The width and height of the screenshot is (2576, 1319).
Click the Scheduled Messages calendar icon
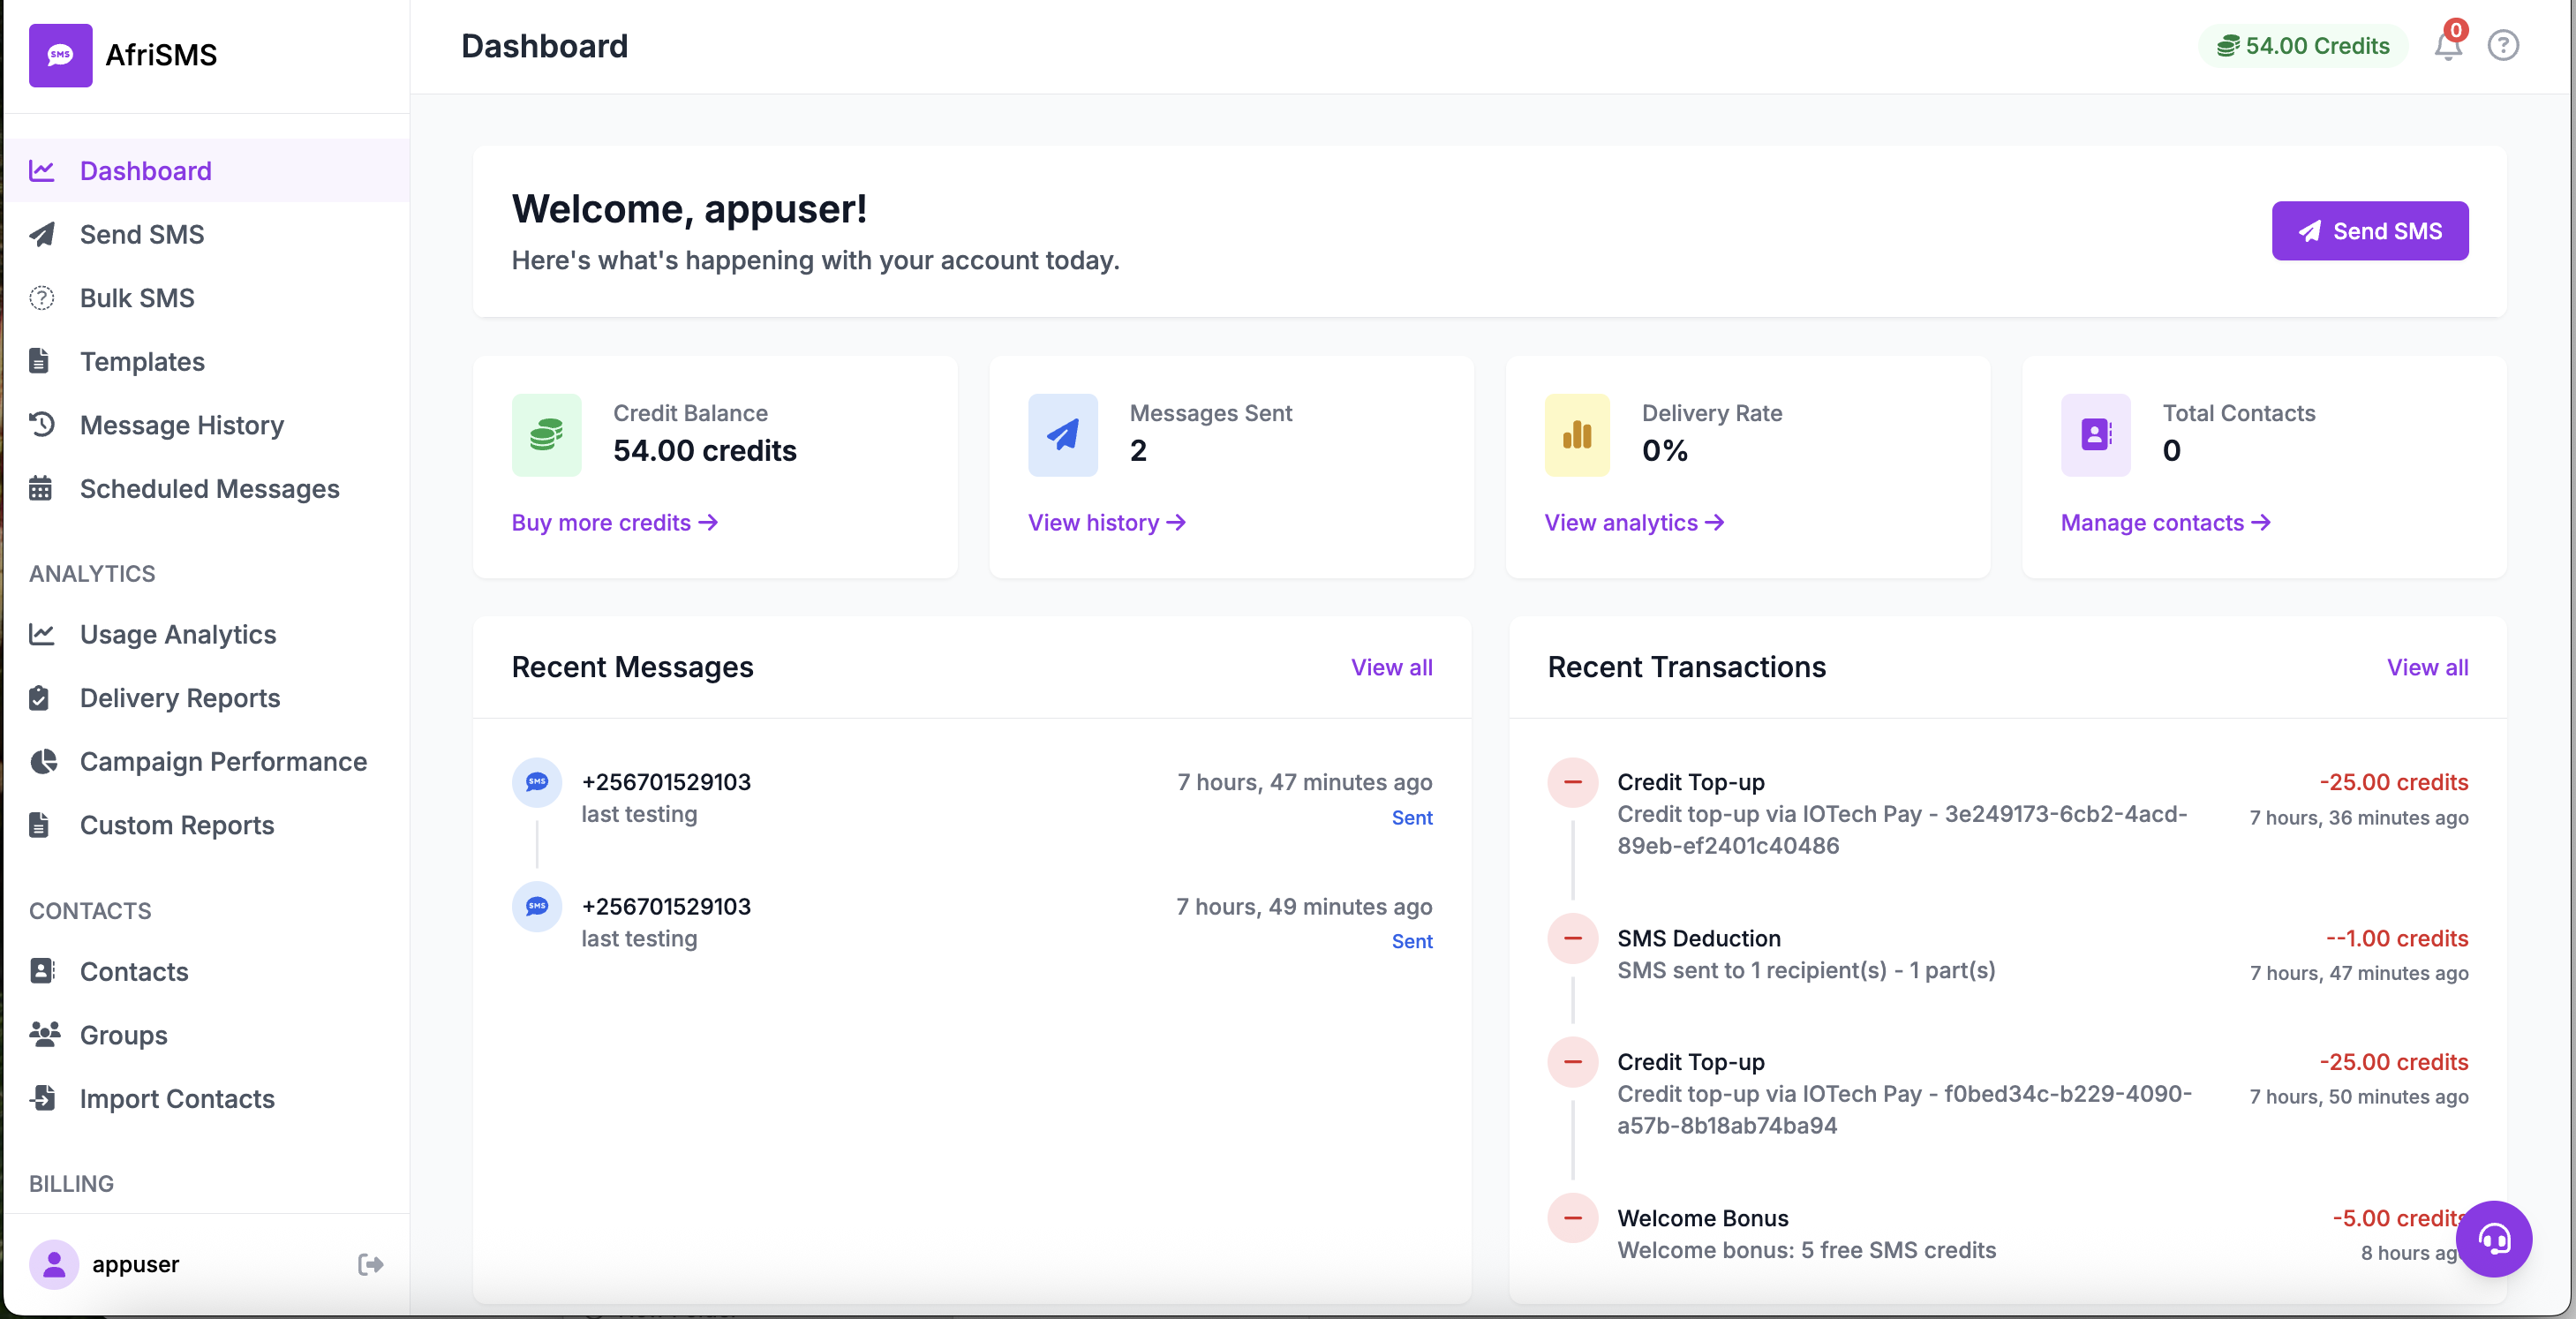coord(42,488)
